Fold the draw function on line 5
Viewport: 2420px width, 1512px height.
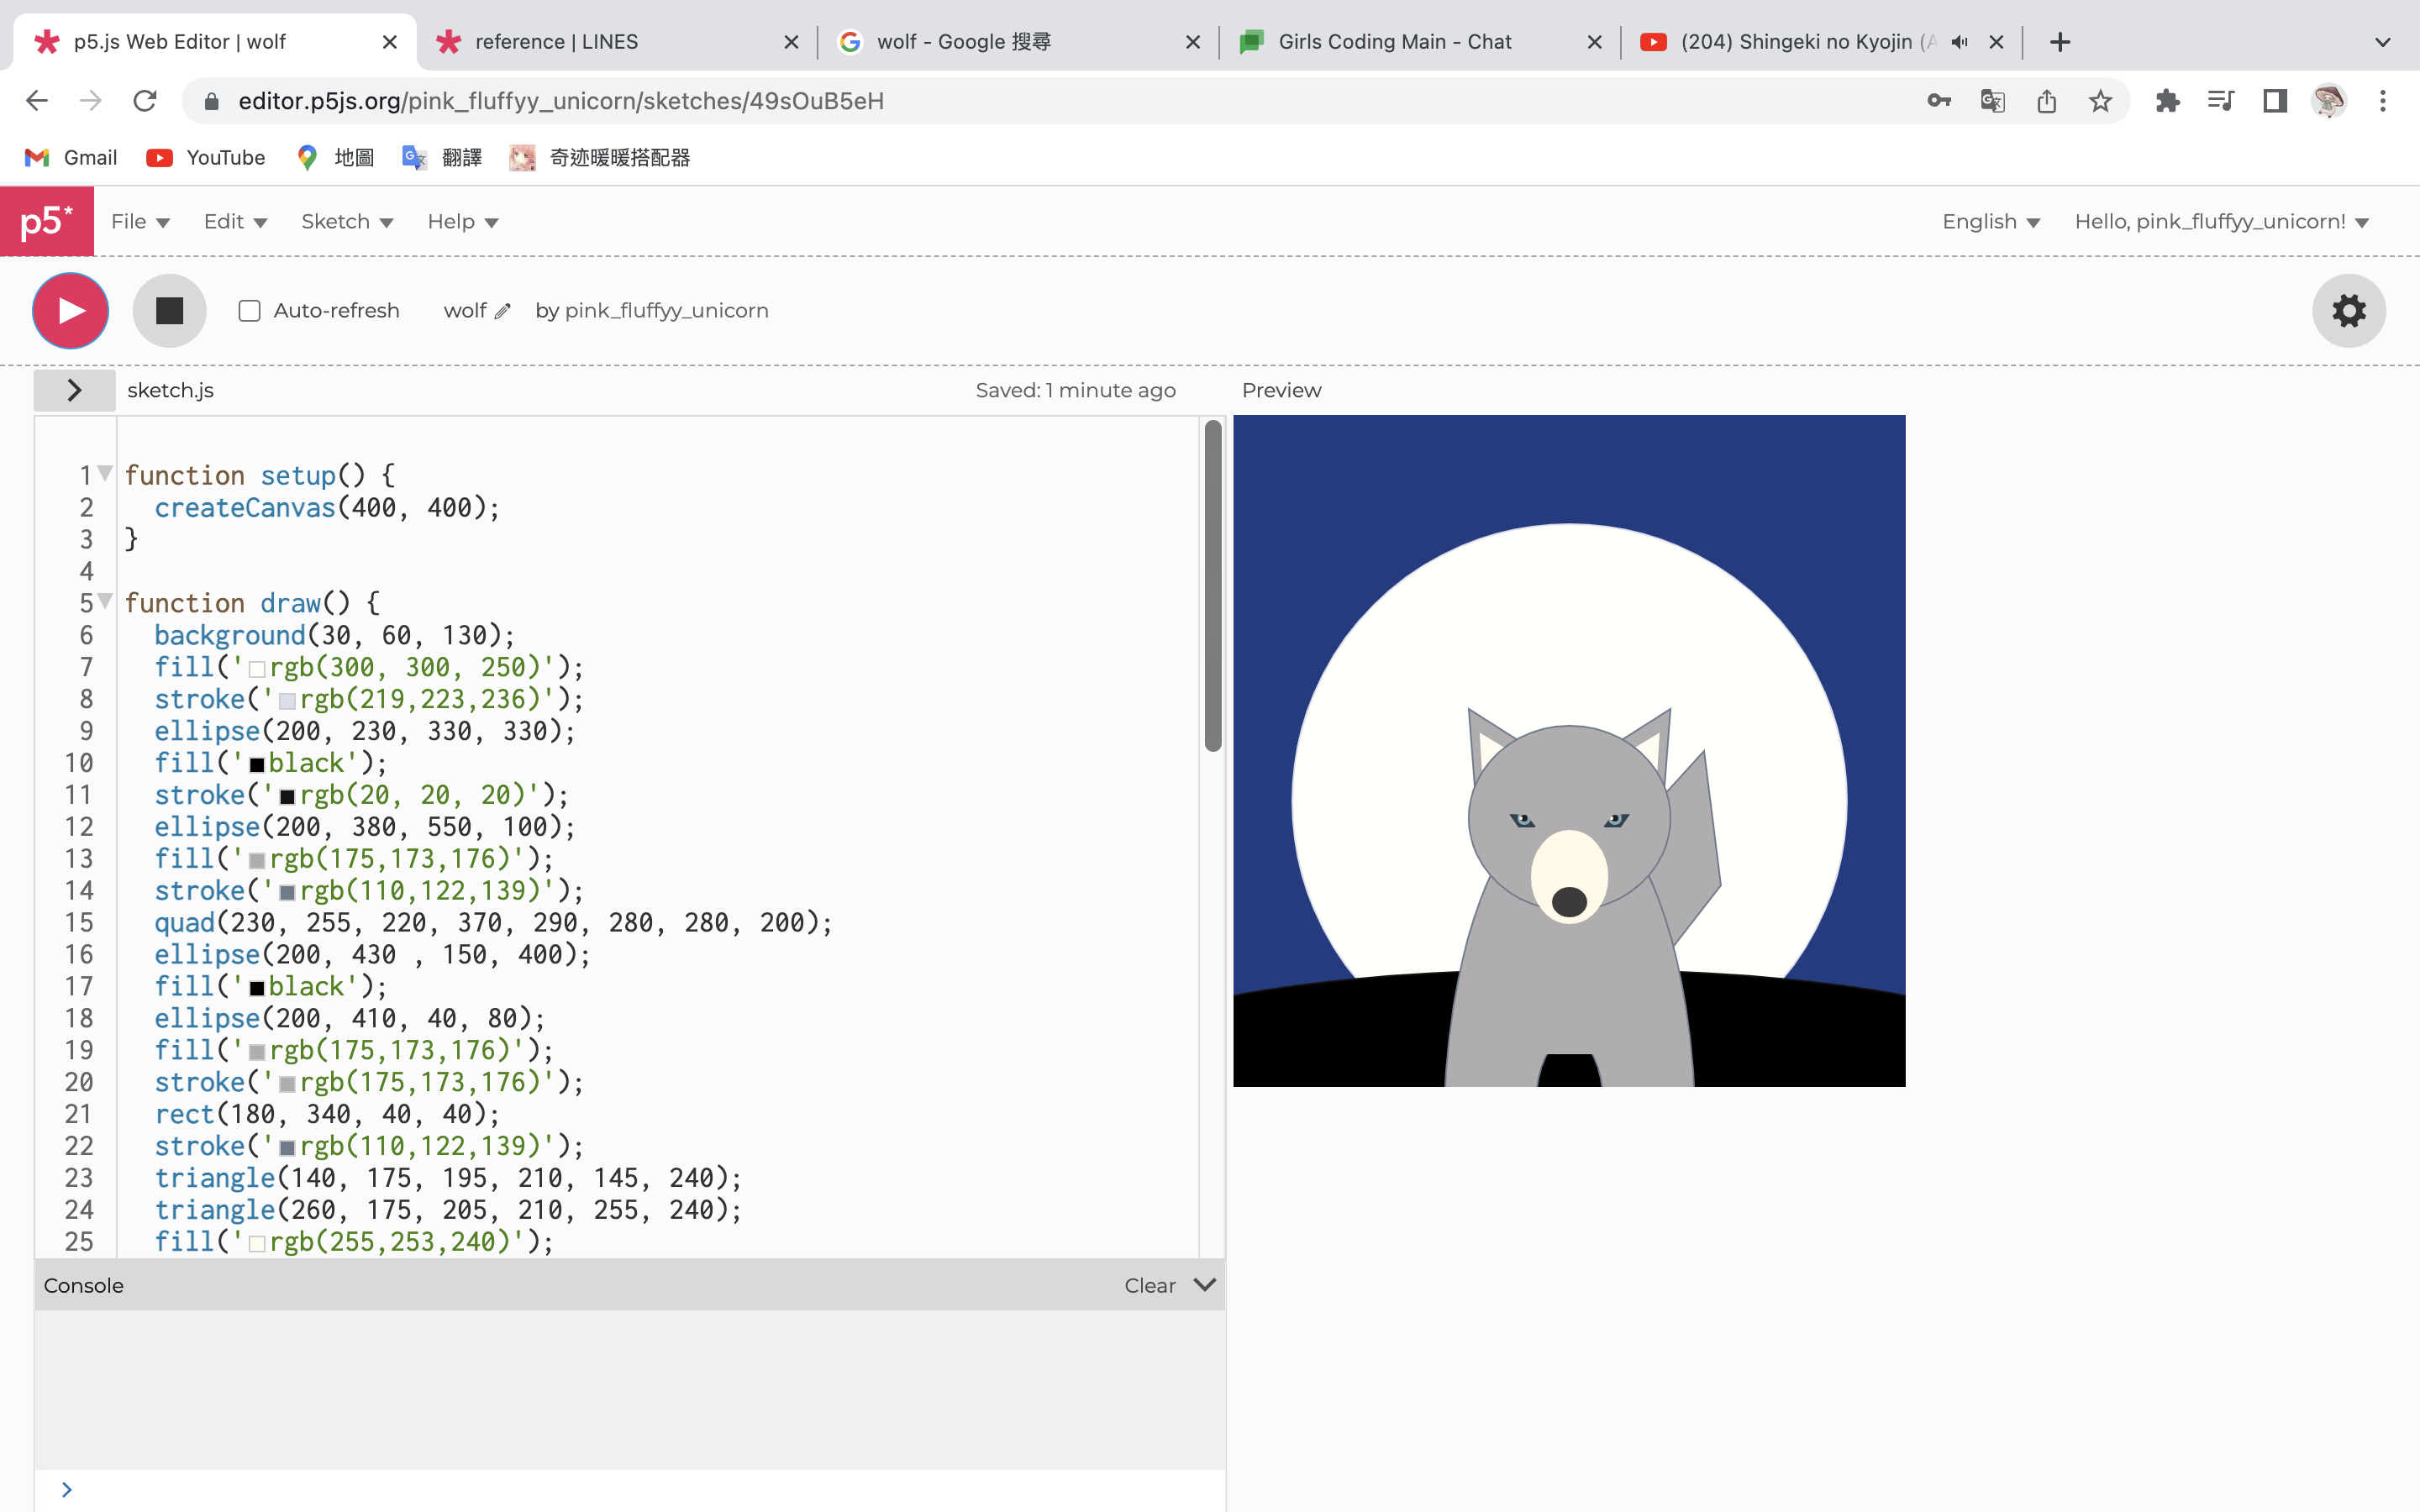(x=105, y=601)
